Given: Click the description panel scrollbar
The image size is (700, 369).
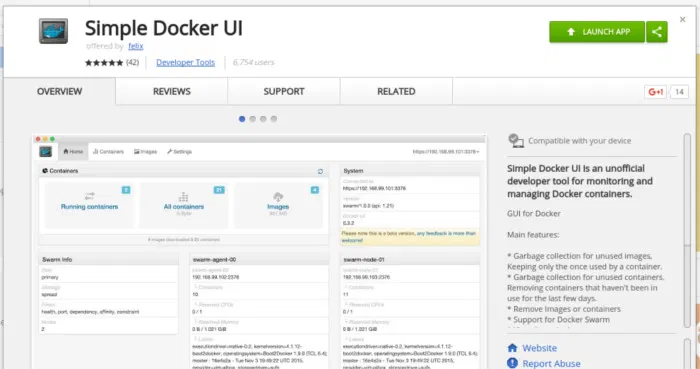Looking at the screenshot, I should 688,231.
